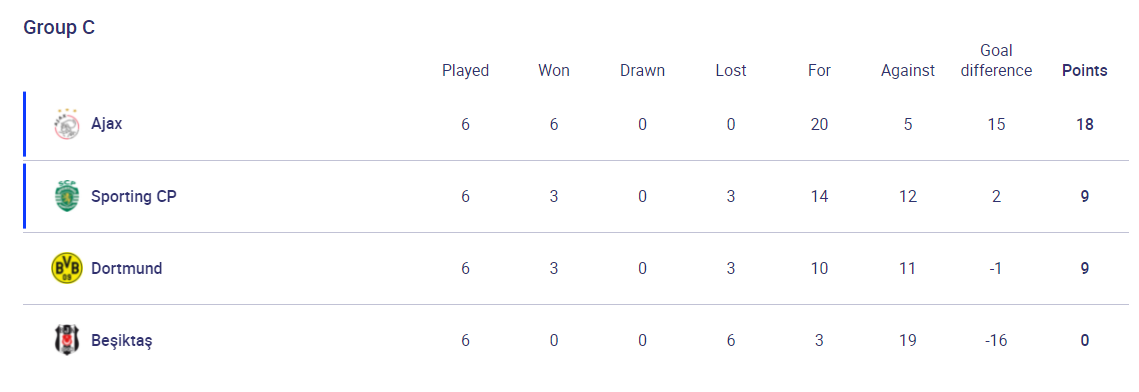The height and width of the screenshot is (392, 1139).
Task: Click the Ajax club crest
Action: [67, 124]
